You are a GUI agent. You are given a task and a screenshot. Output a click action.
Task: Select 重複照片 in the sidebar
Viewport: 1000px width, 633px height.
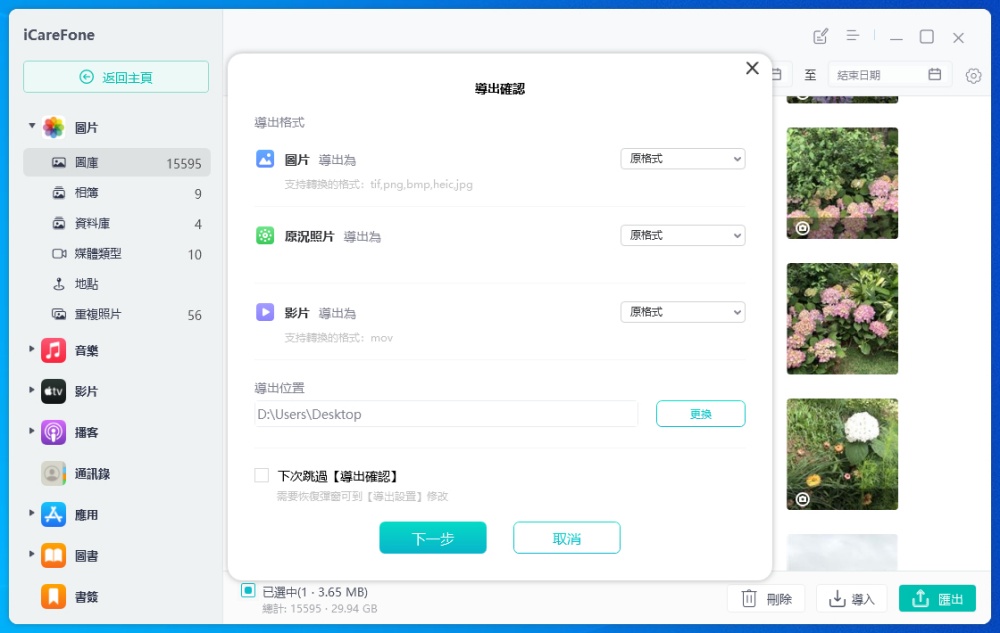[x=98, y=314]
